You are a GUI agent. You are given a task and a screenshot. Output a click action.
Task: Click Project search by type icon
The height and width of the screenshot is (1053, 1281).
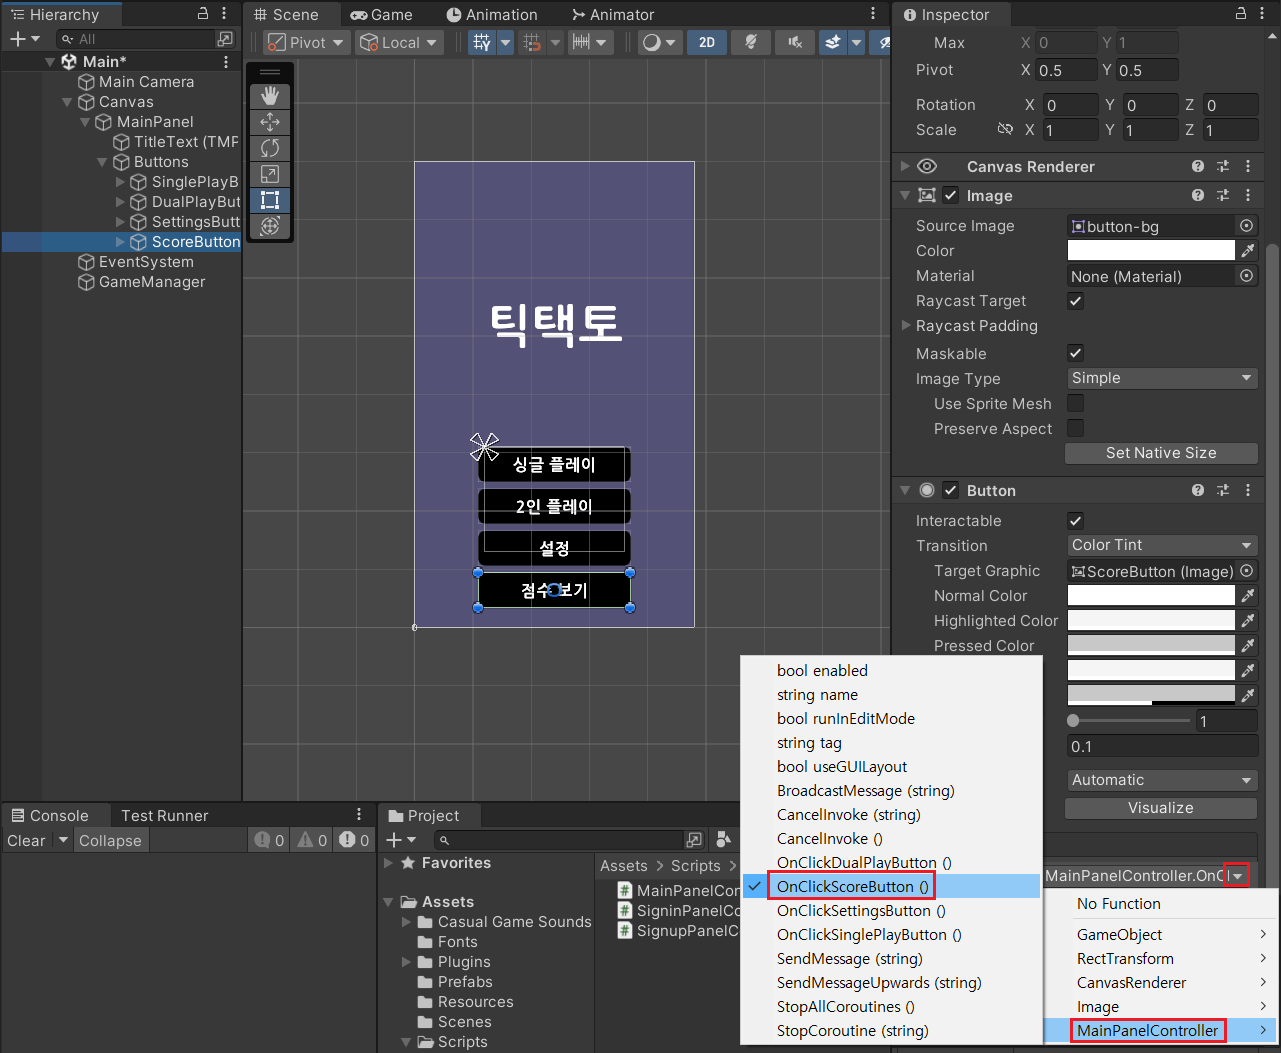pos(724,839)
